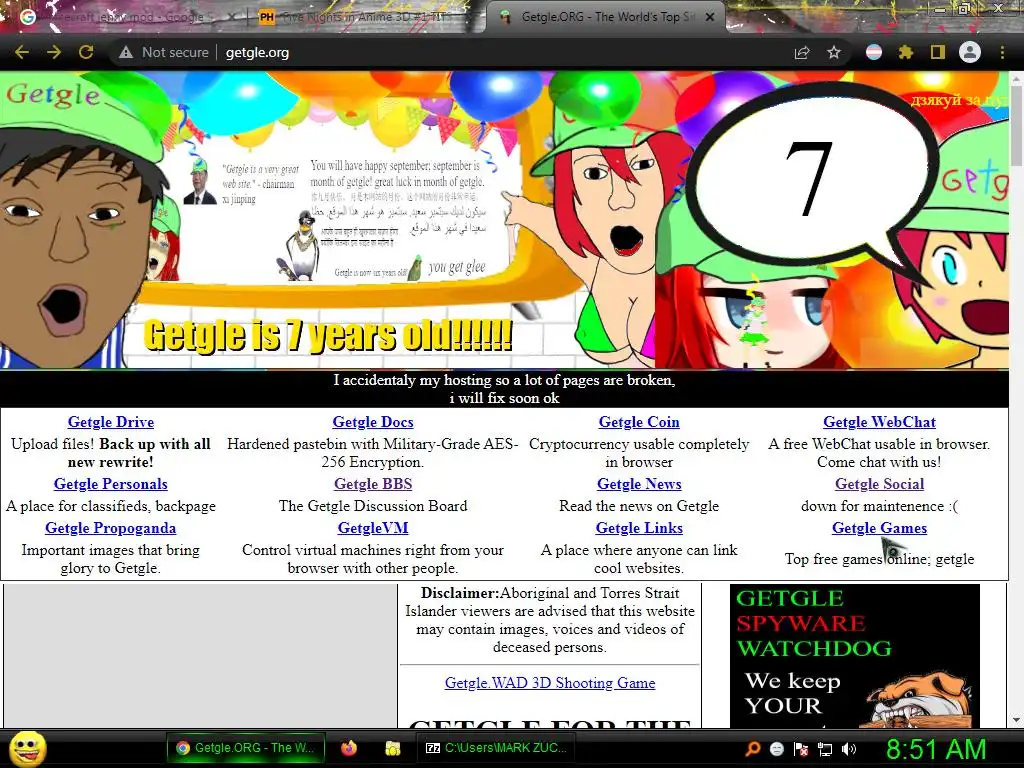Go forward with the forward arrow
Screen dimensions: 1024x768
tap(54, 52)
